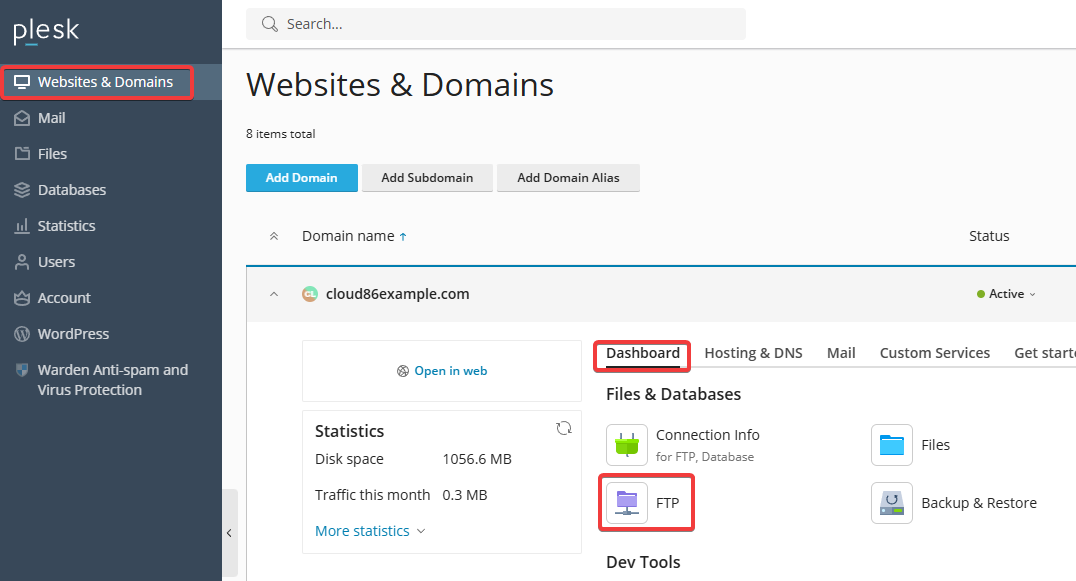Open the Backup & Restore drive icon
Screen dimensions: 1076x581
(x=891, y=503)
